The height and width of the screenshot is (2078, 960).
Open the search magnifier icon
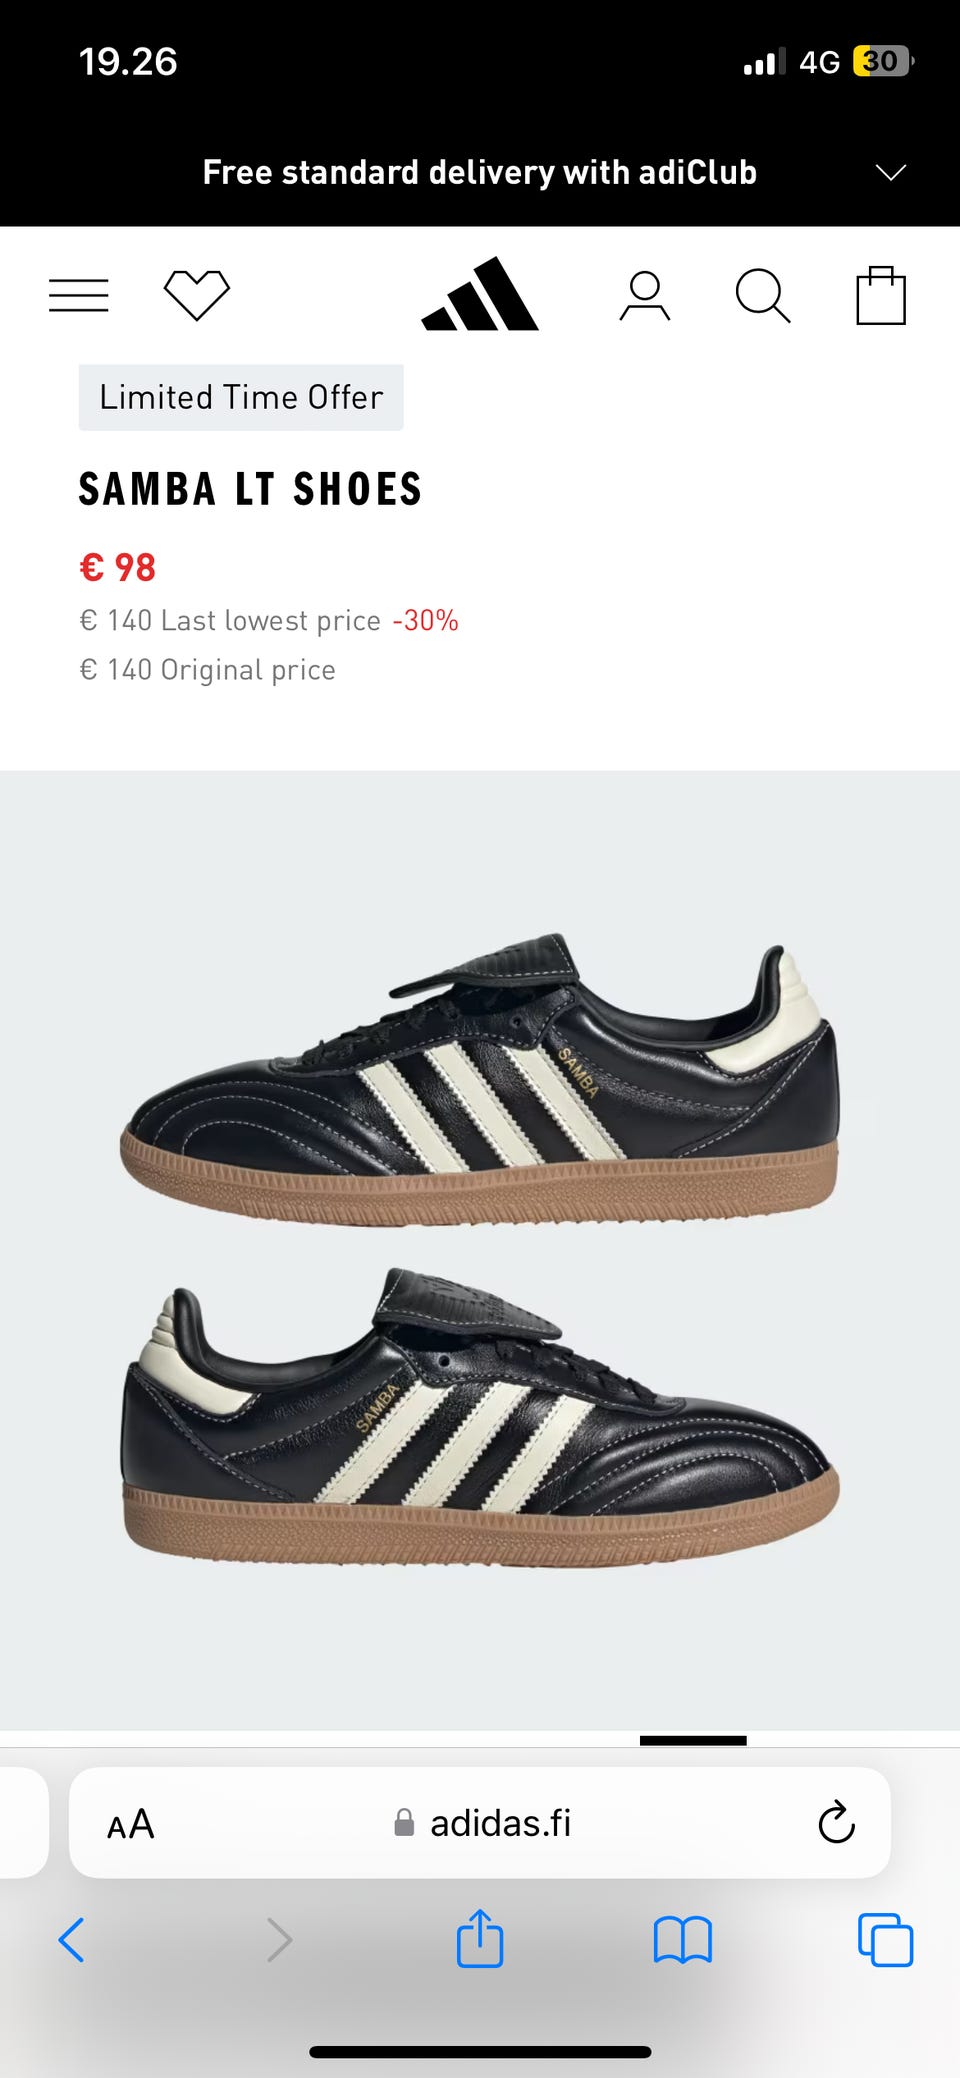(x=763, y=296)
